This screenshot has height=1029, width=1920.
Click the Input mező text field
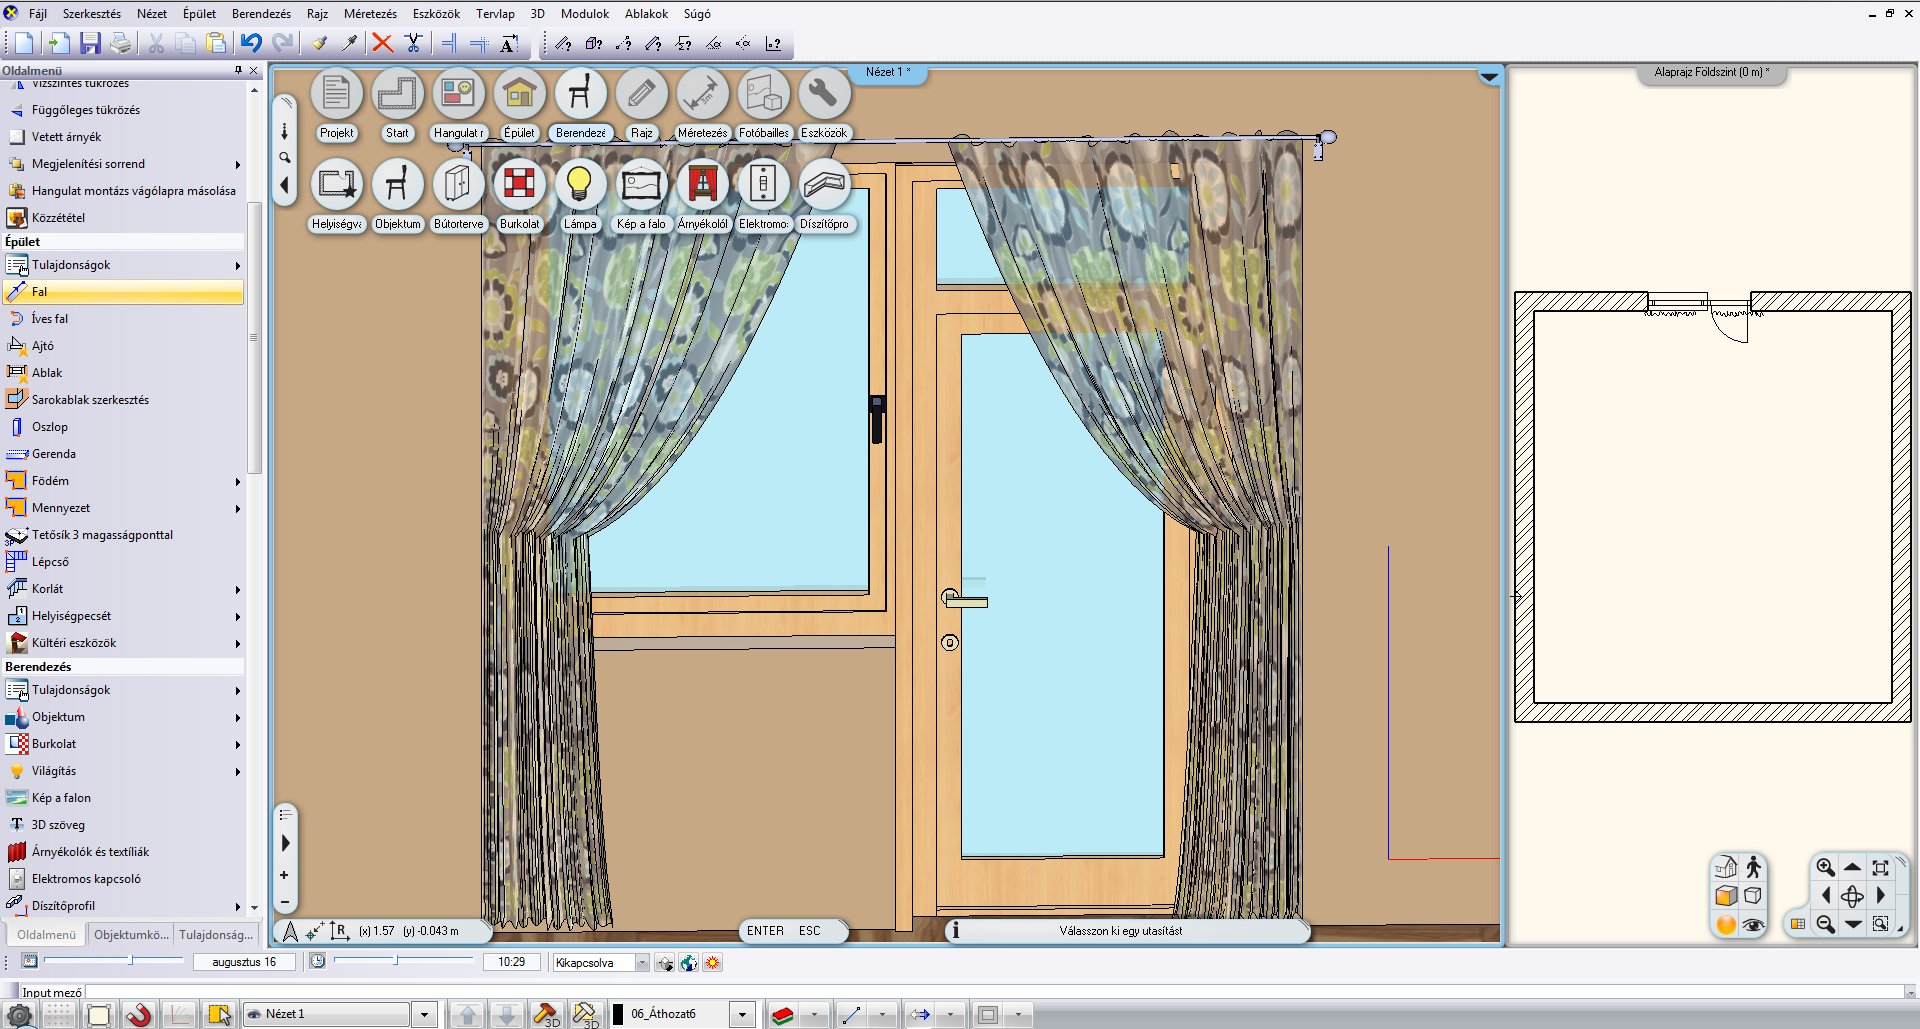coord(990,993)
